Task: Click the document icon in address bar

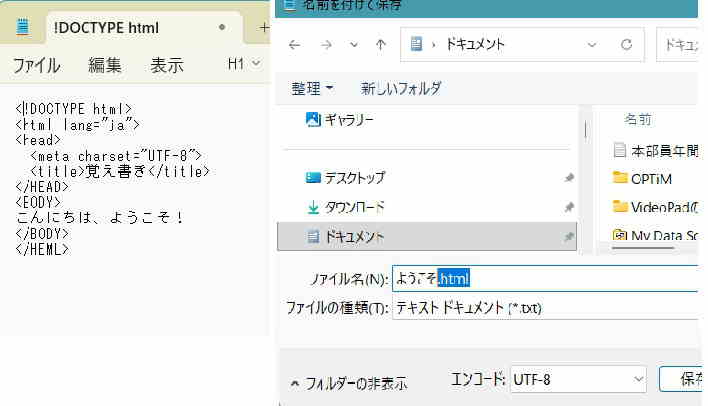Action: pos(416,44)
